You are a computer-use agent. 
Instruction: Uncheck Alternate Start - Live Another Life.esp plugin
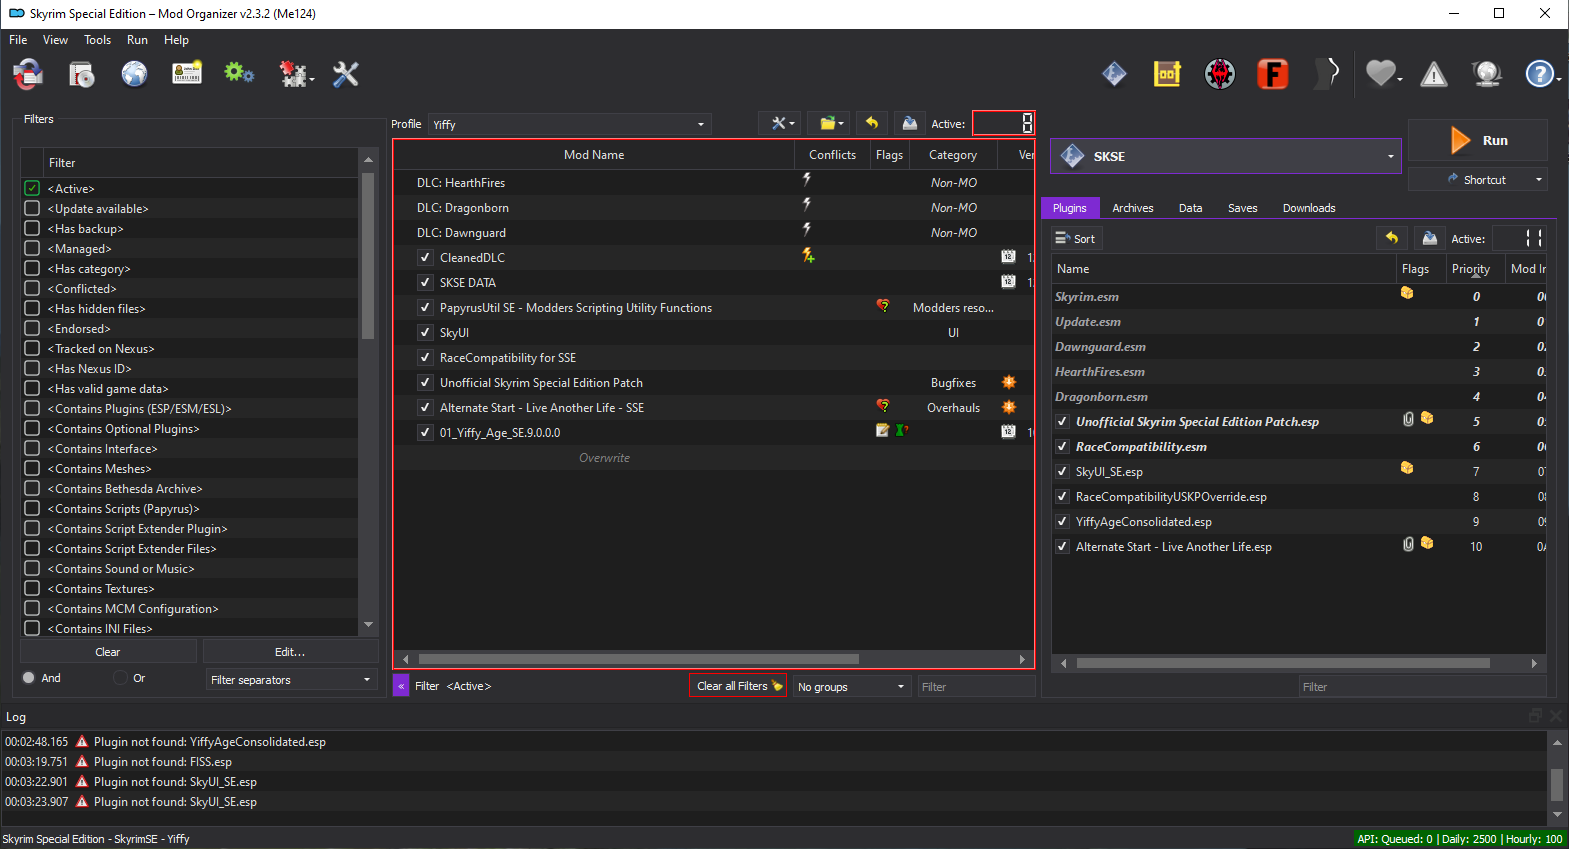(x=1062, y=546)
